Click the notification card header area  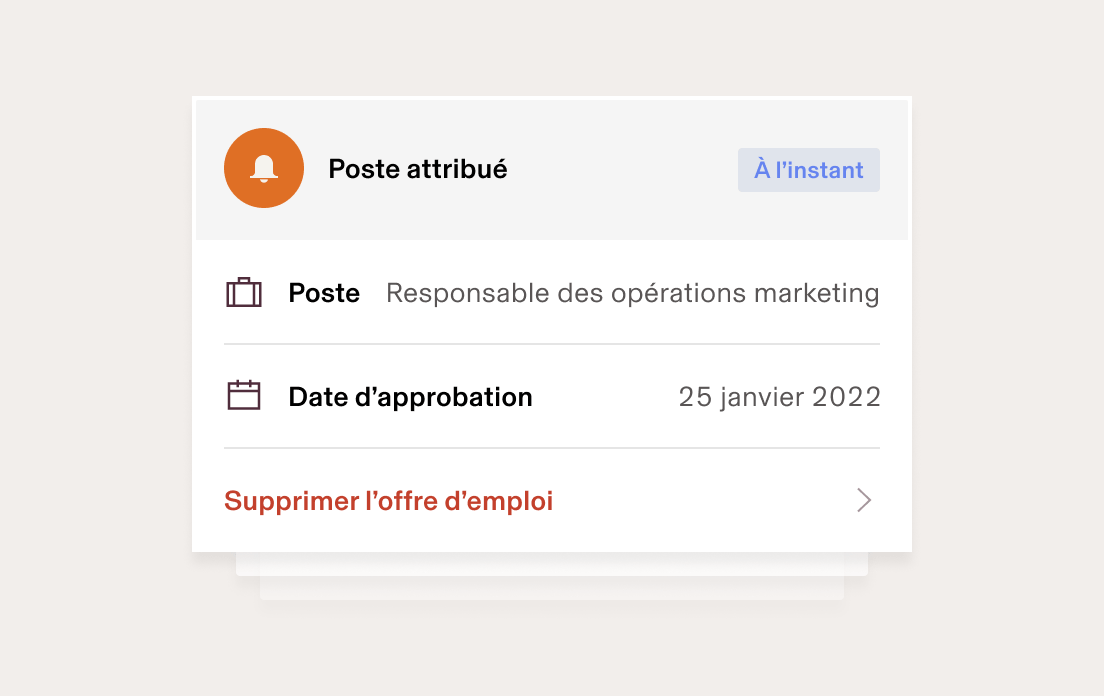pos(551,168)
